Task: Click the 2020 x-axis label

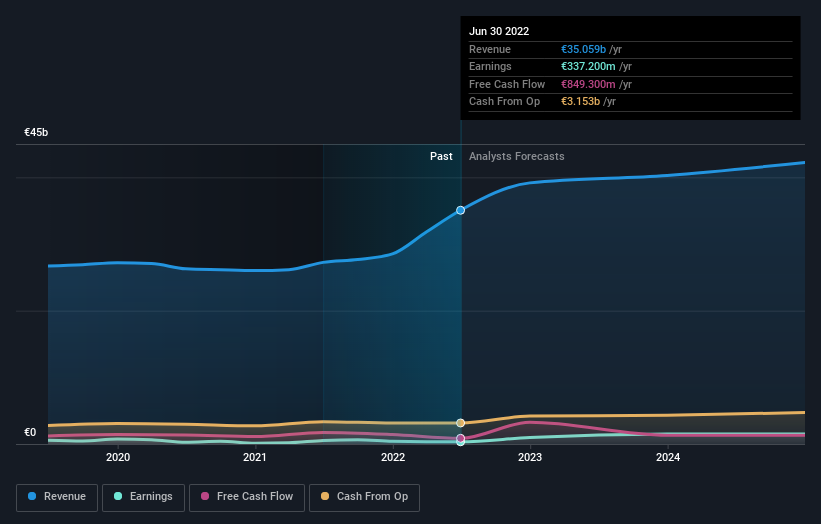Action: click(x=118, y=457)
